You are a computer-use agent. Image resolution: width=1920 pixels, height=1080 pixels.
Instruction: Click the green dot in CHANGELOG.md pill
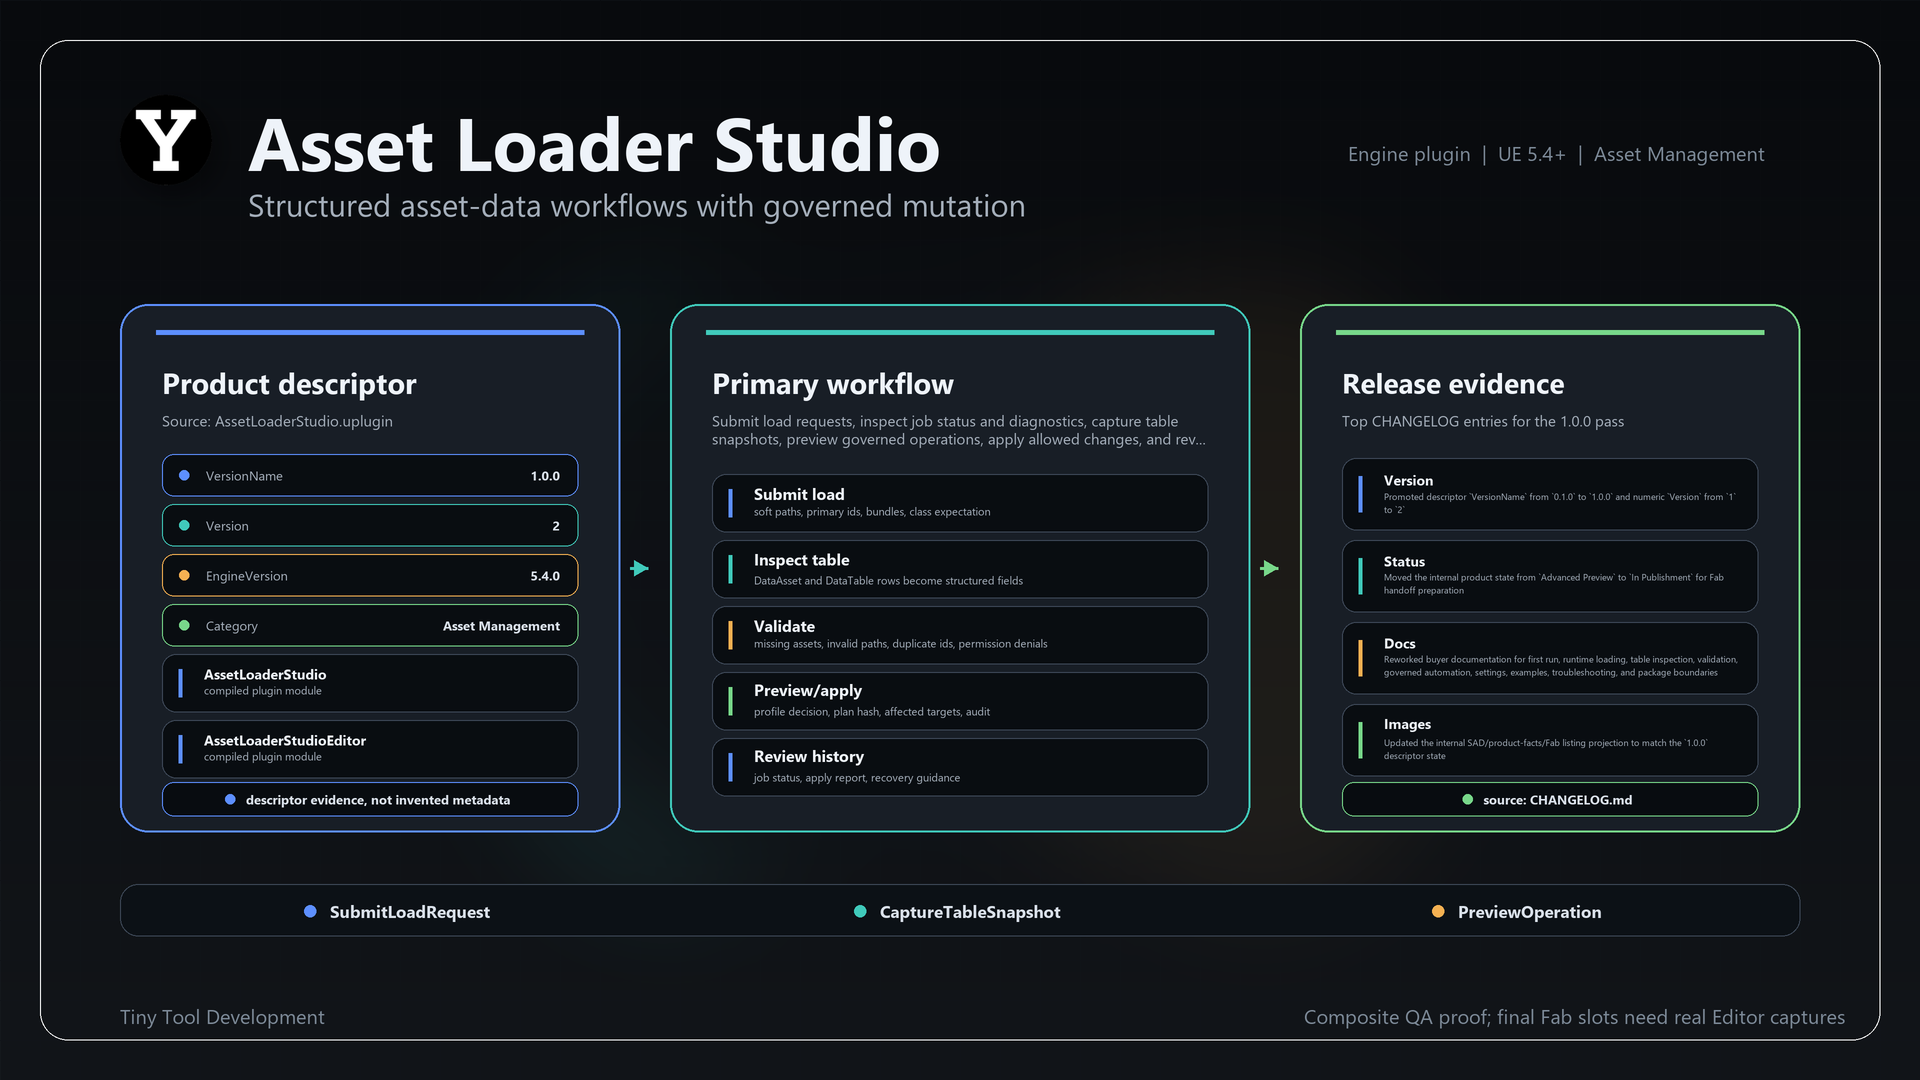[1468, 800]
